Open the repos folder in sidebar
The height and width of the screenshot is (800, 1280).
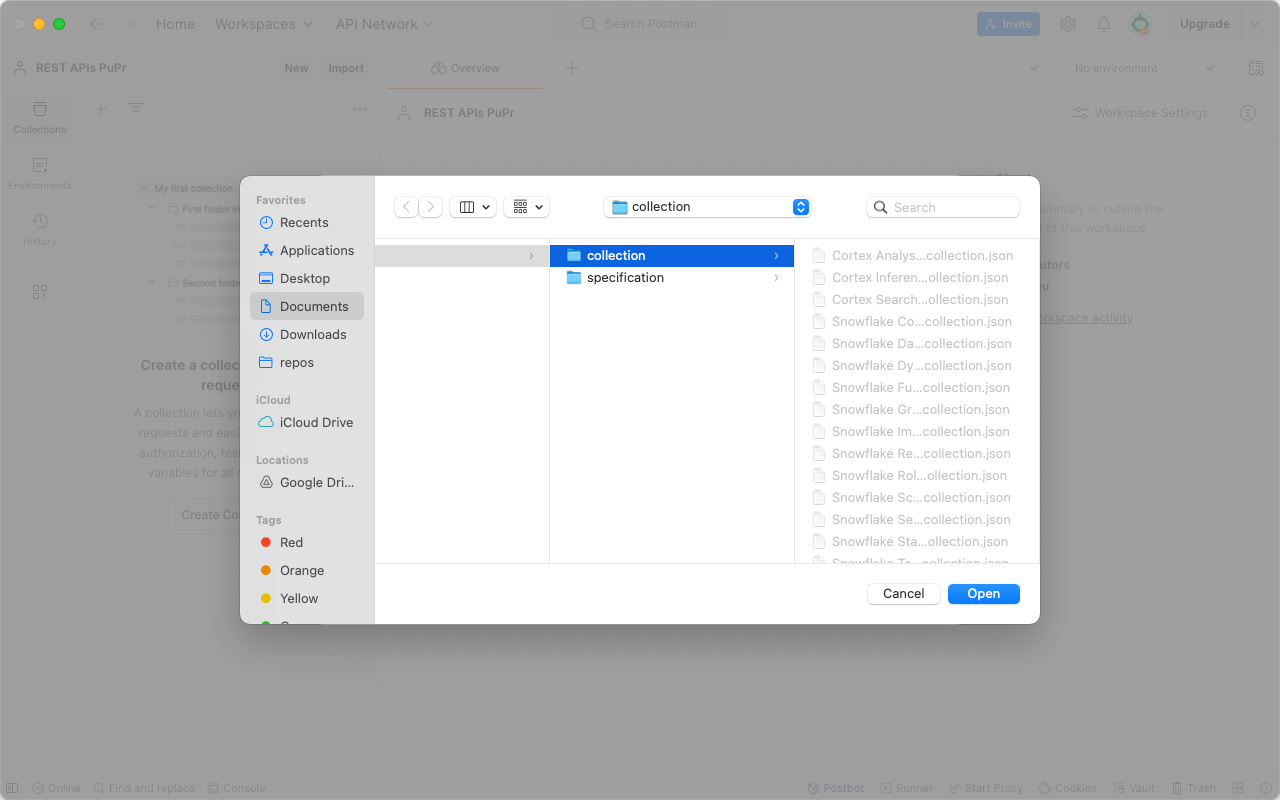pyautogui.click(x=296, y=363)
